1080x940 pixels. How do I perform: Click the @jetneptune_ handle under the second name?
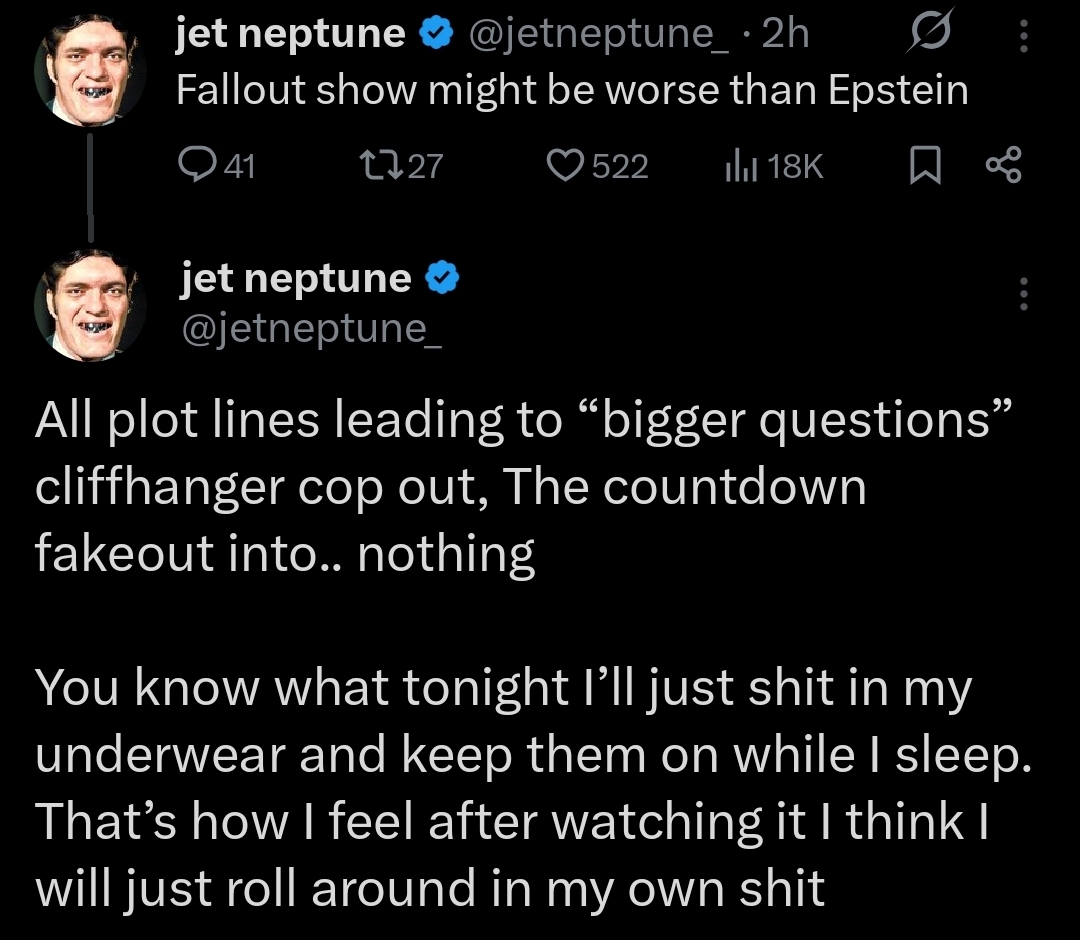click(x=311, y=326)
